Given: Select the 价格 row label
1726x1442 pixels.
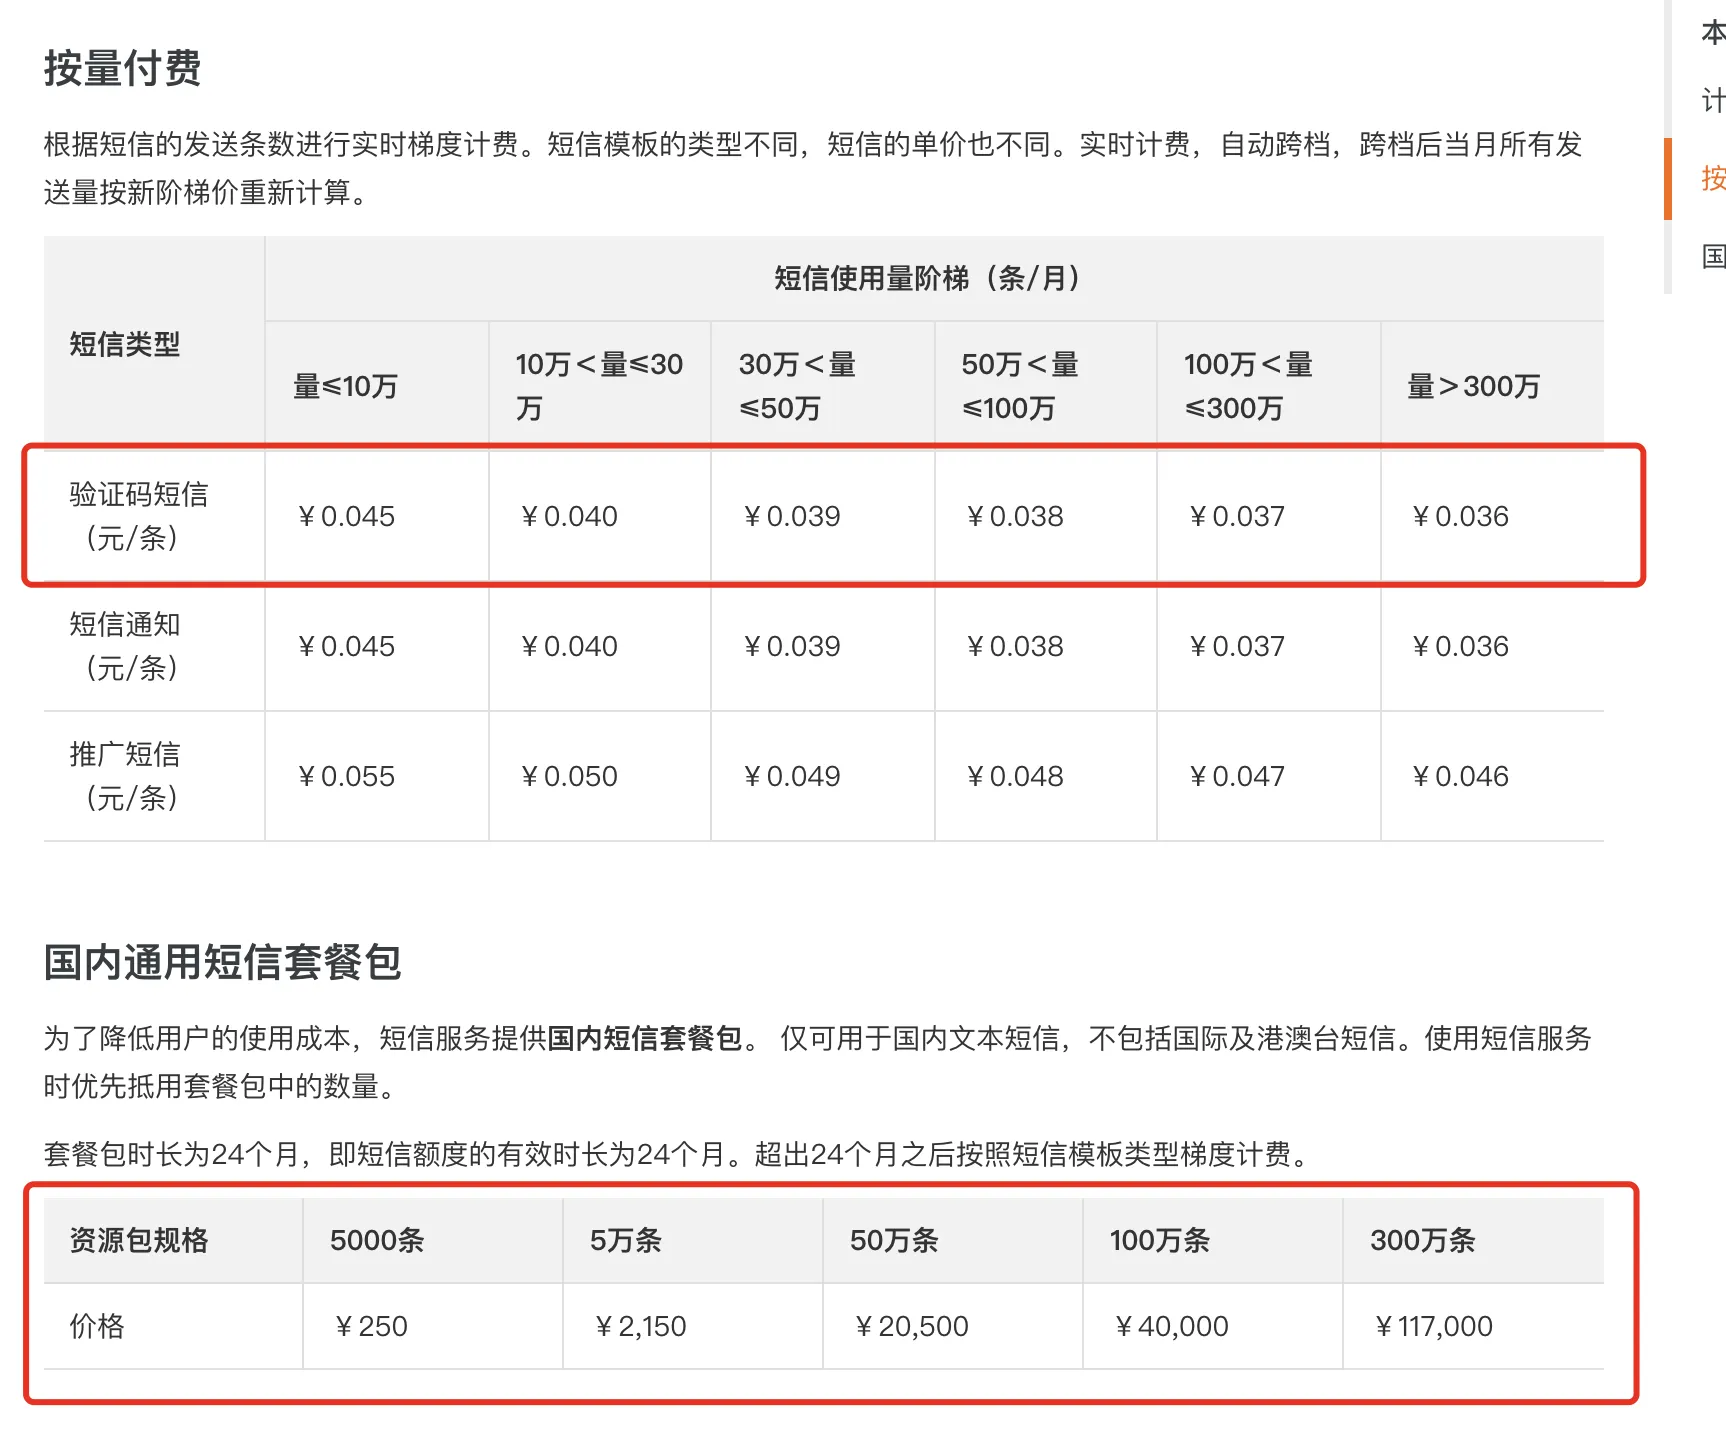Looking at the screenshot, I should coord(97,1326).
